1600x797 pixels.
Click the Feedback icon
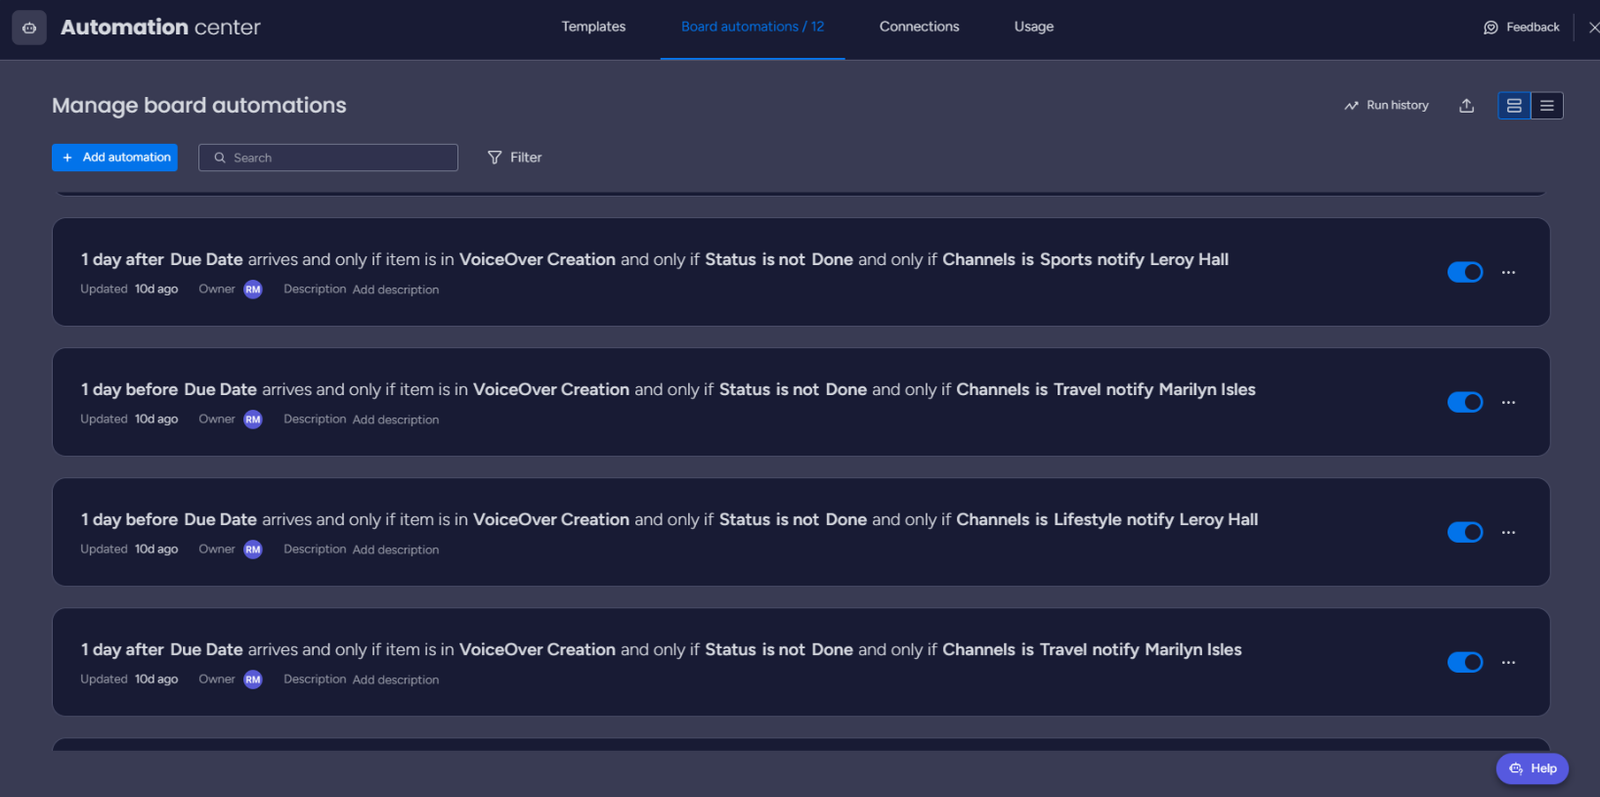pyautogui.click(x=1490, y=27)
